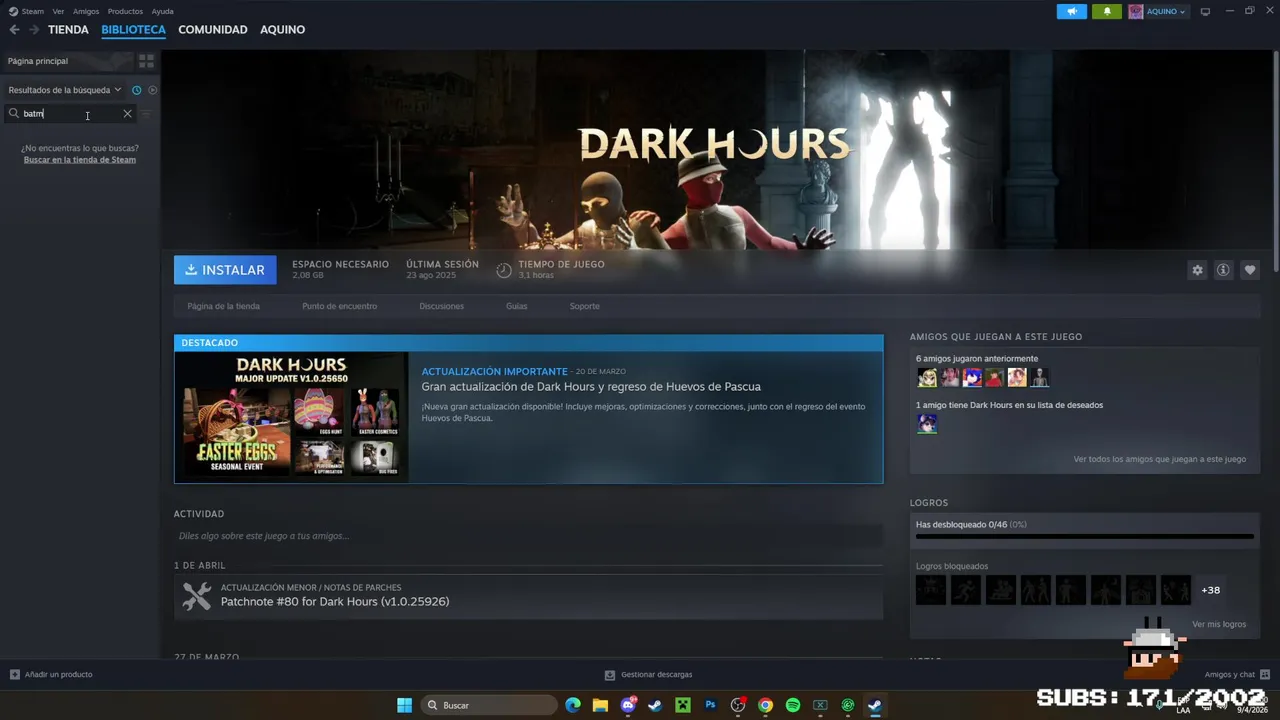Viewport: 1280px width, 720px height.
Task: Click Añadir un producto button
Action: pos(51,675)
